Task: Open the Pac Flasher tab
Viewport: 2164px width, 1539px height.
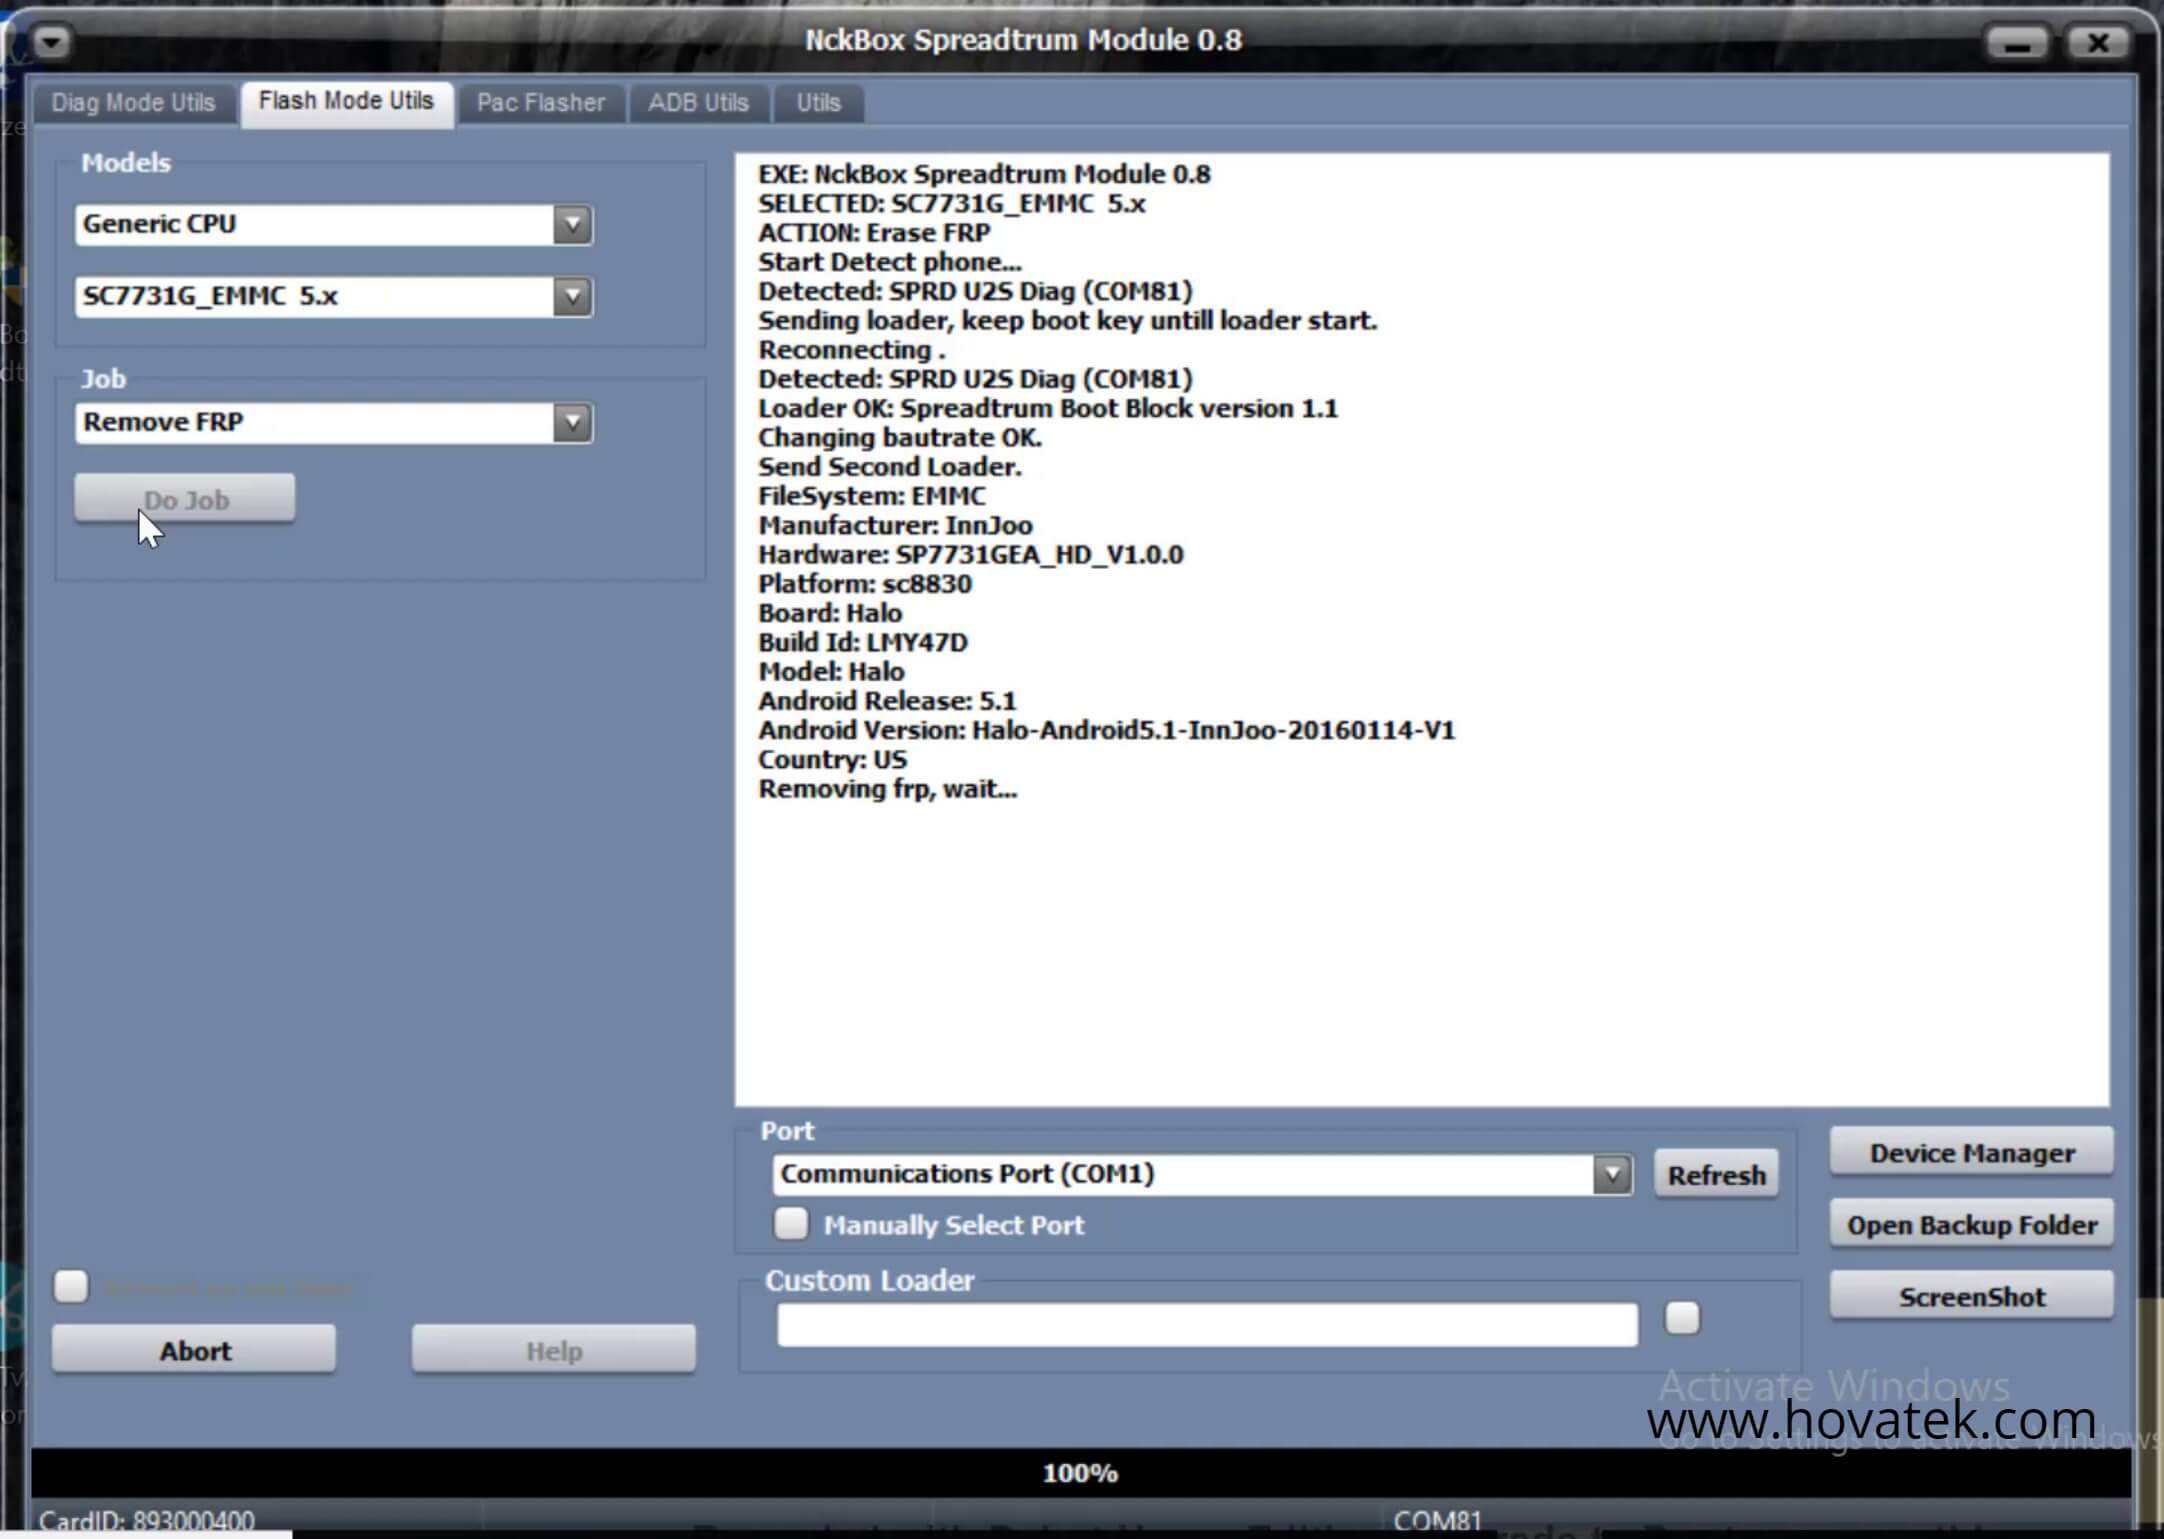Action: 540,103
